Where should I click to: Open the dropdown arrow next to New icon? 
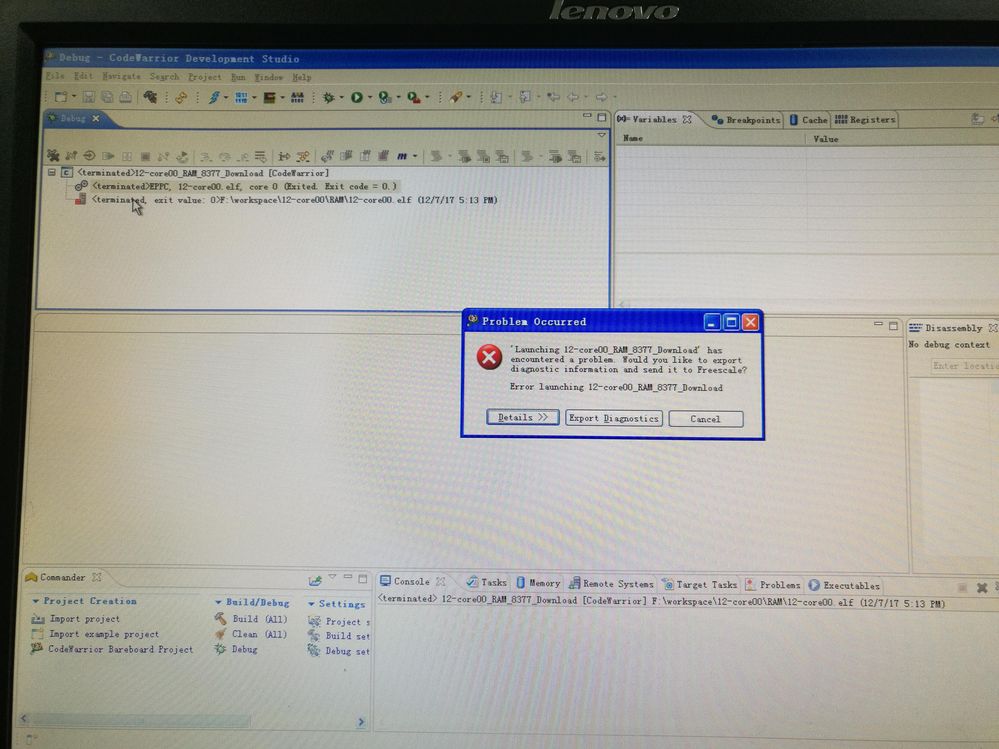tap(74, 97)
